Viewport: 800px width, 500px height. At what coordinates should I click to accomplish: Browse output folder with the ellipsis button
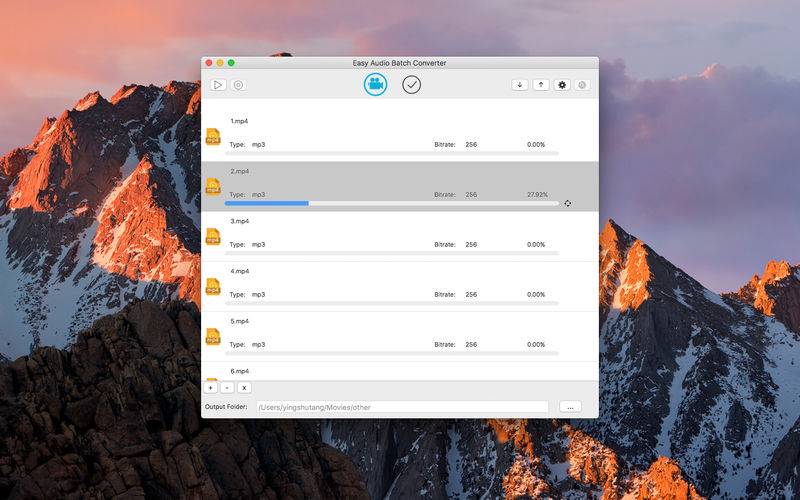coord(570,407)
